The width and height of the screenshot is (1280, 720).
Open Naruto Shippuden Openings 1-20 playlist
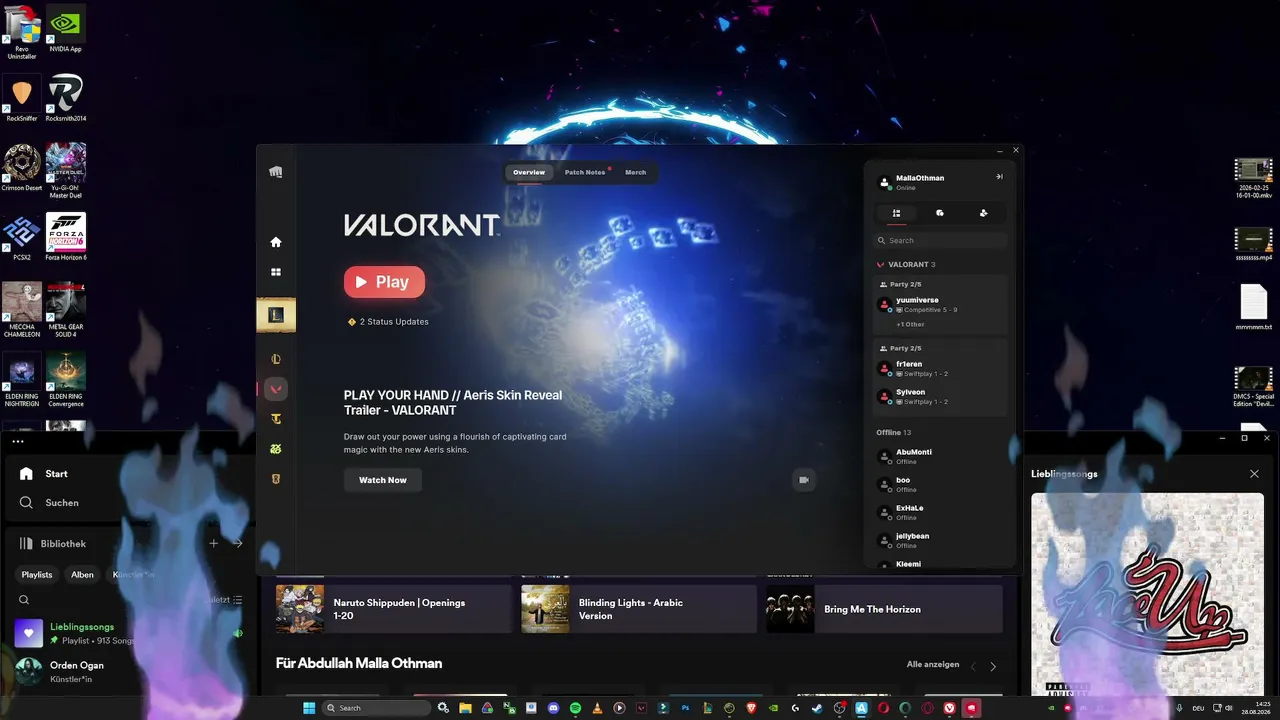coord(394,609)
